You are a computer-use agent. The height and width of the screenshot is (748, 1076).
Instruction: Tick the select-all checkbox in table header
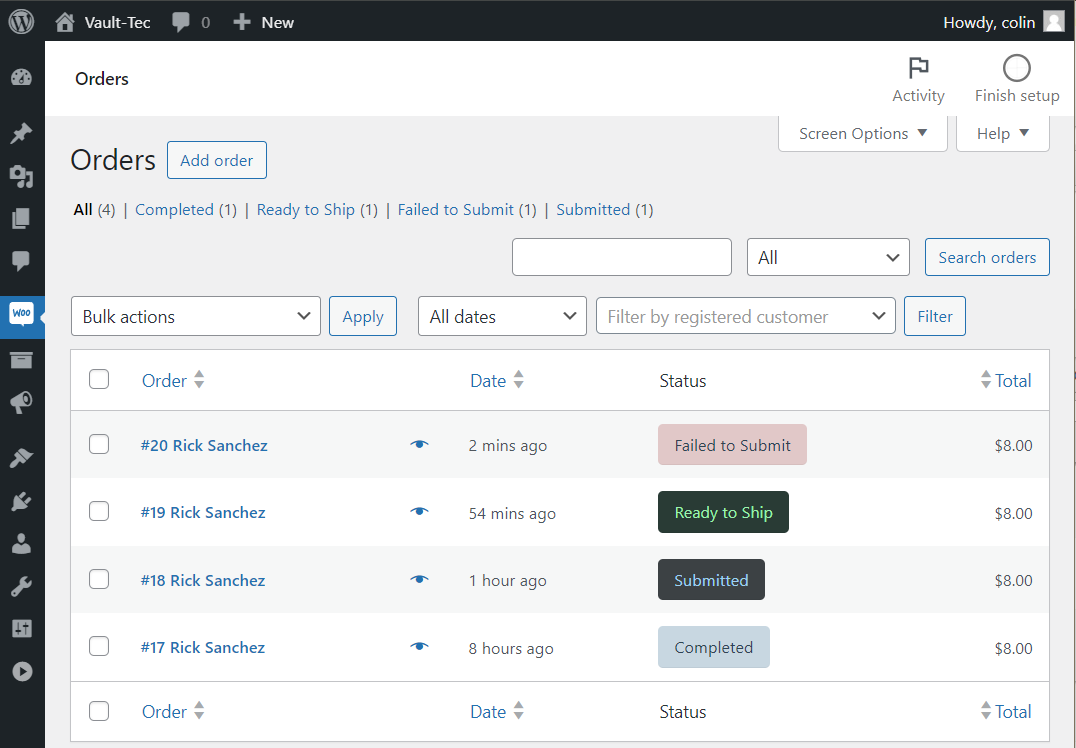coord(99,379)
